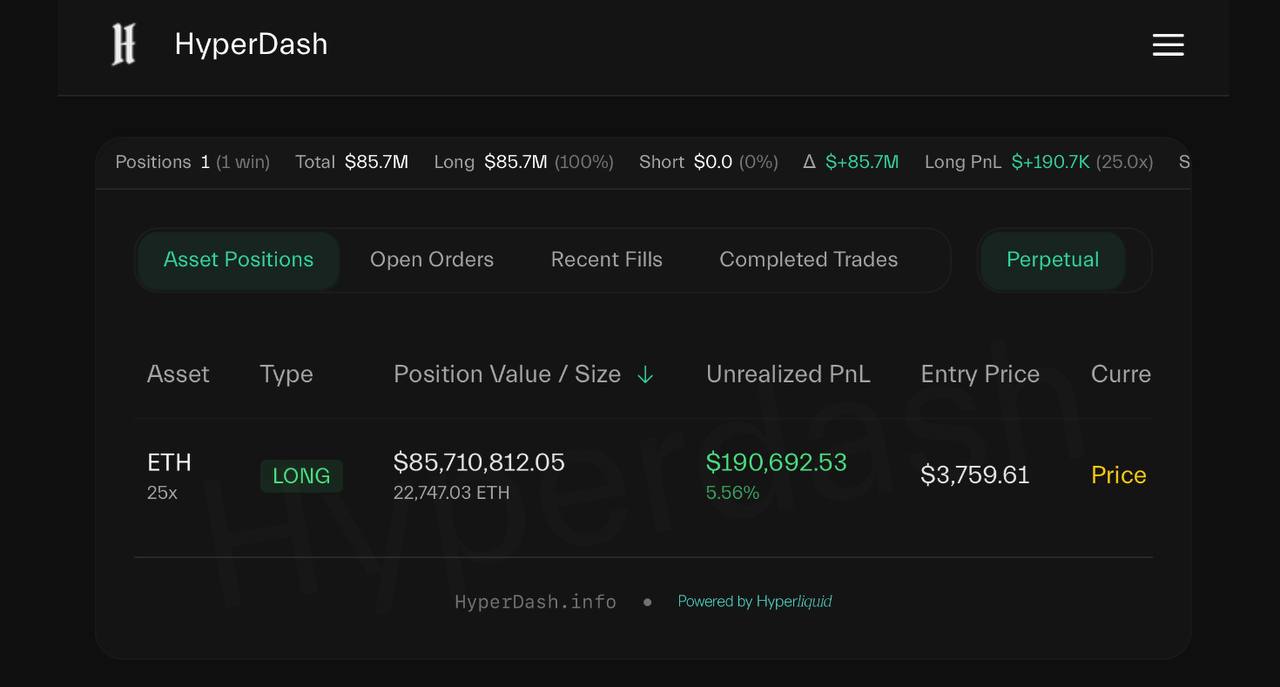Click the HyperDash title text
The image size is (1280, 687).
coord(251,44)
